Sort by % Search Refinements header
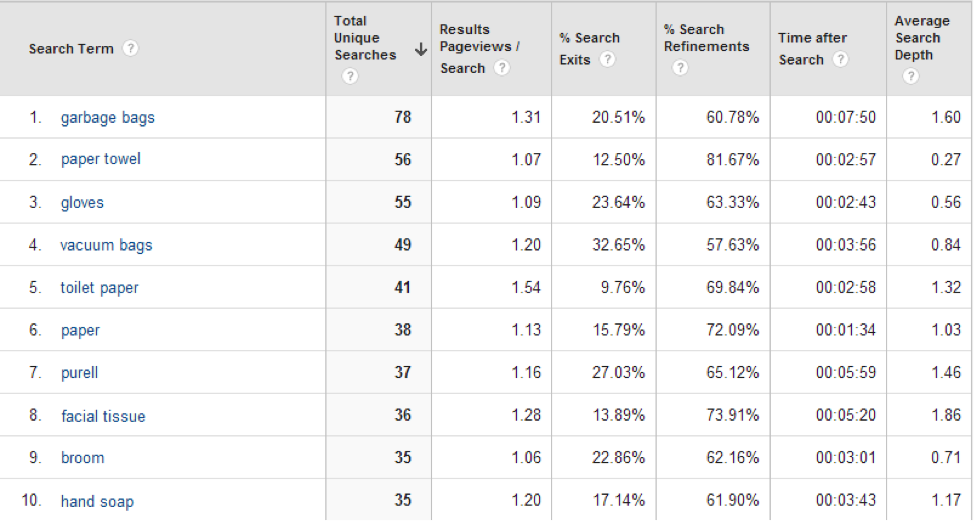This screenshot has height=521, width=974. 706,38
